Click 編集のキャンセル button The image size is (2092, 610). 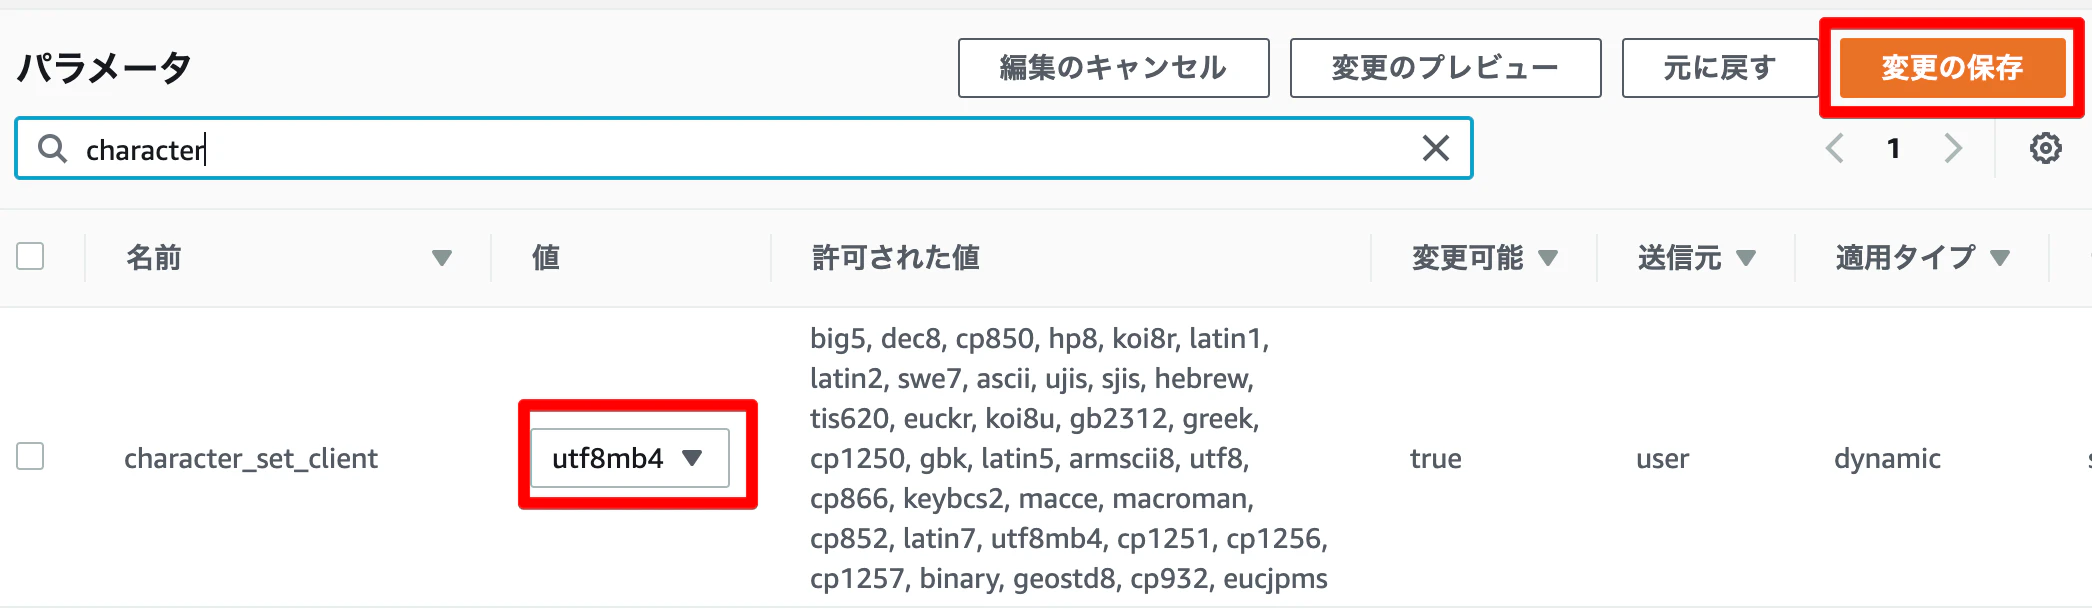pyautogui.click(x=1113, y=68)
